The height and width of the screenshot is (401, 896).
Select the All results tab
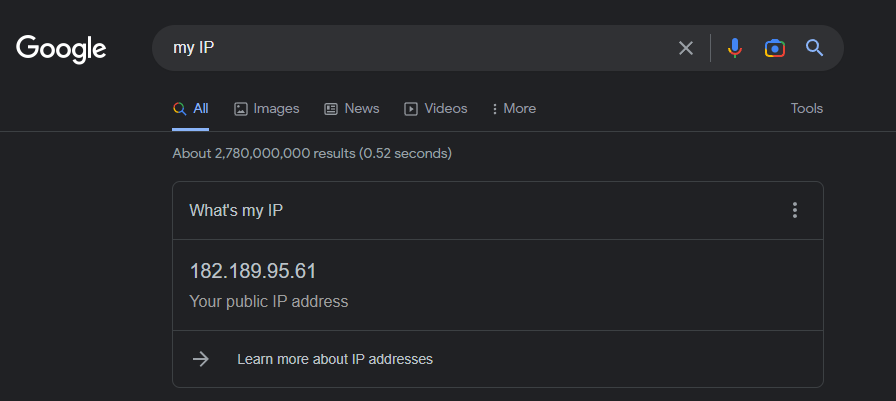(x=191, y=109)
